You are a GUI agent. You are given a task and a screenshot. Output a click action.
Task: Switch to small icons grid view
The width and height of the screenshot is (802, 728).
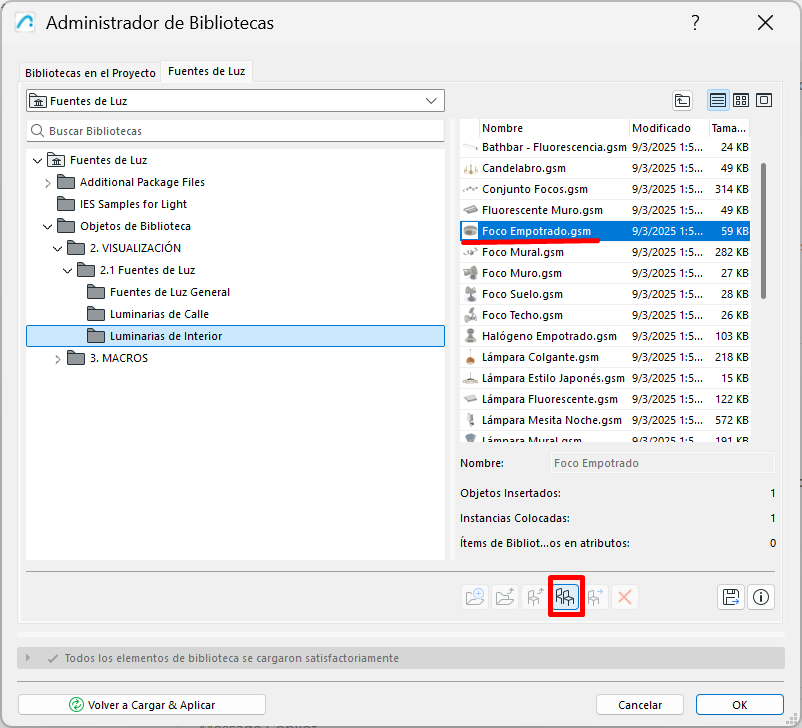pos(741,100)
